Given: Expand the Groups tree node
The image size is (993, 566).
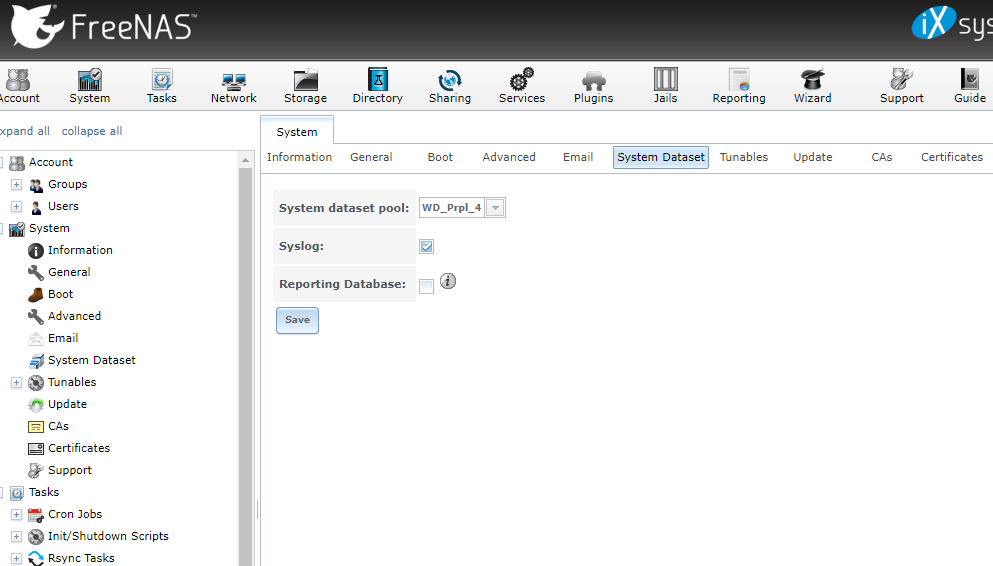Looking at the screenshot, I should (x=16, y=185).
